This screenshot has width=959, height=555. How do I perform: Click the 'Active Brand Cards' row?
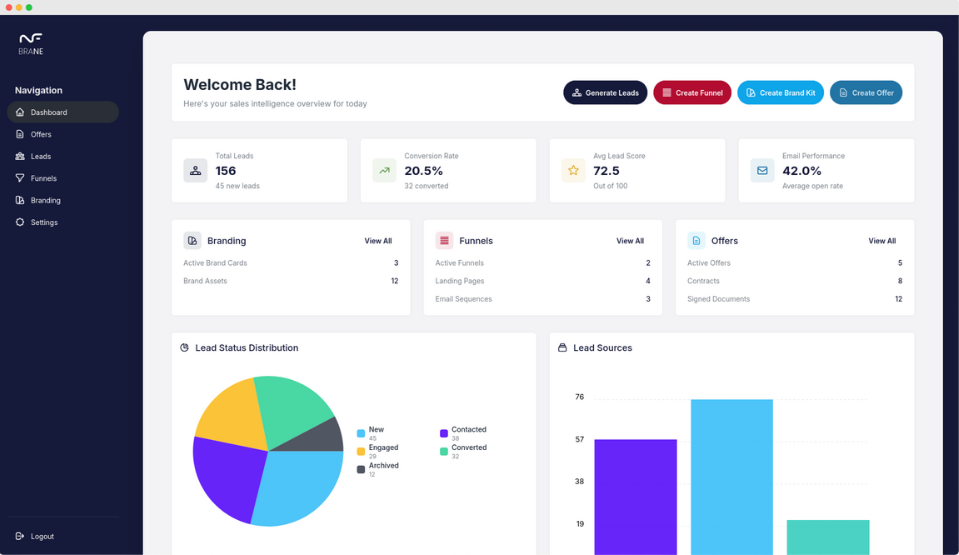[x=291, y=263]
